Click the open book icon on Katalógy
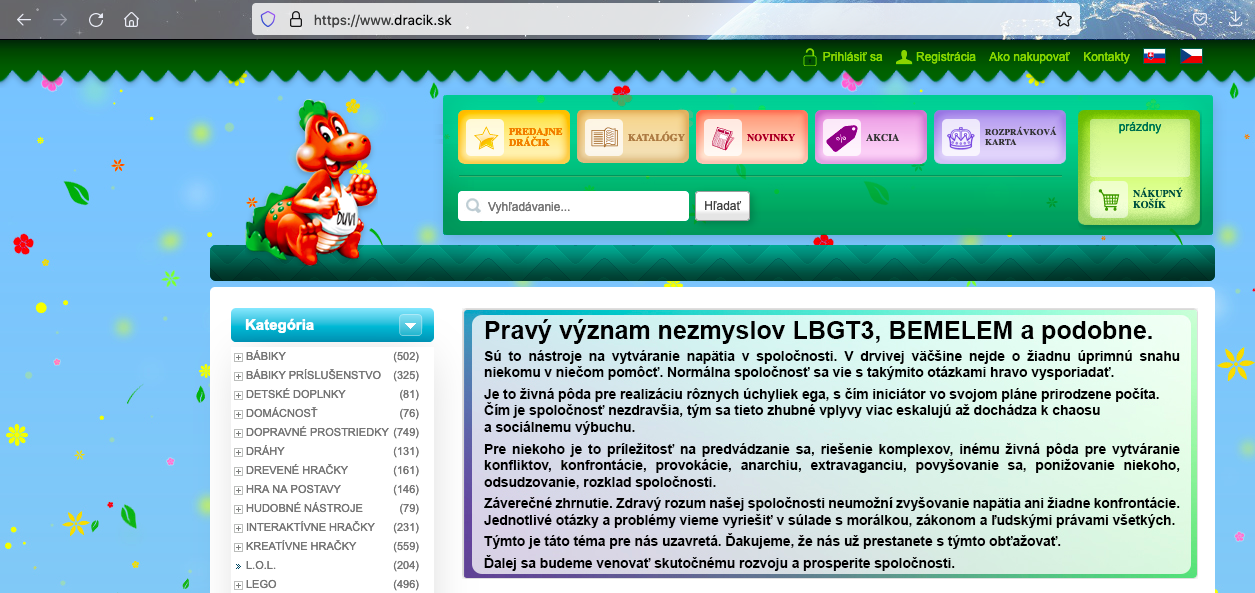 (604, 138)
